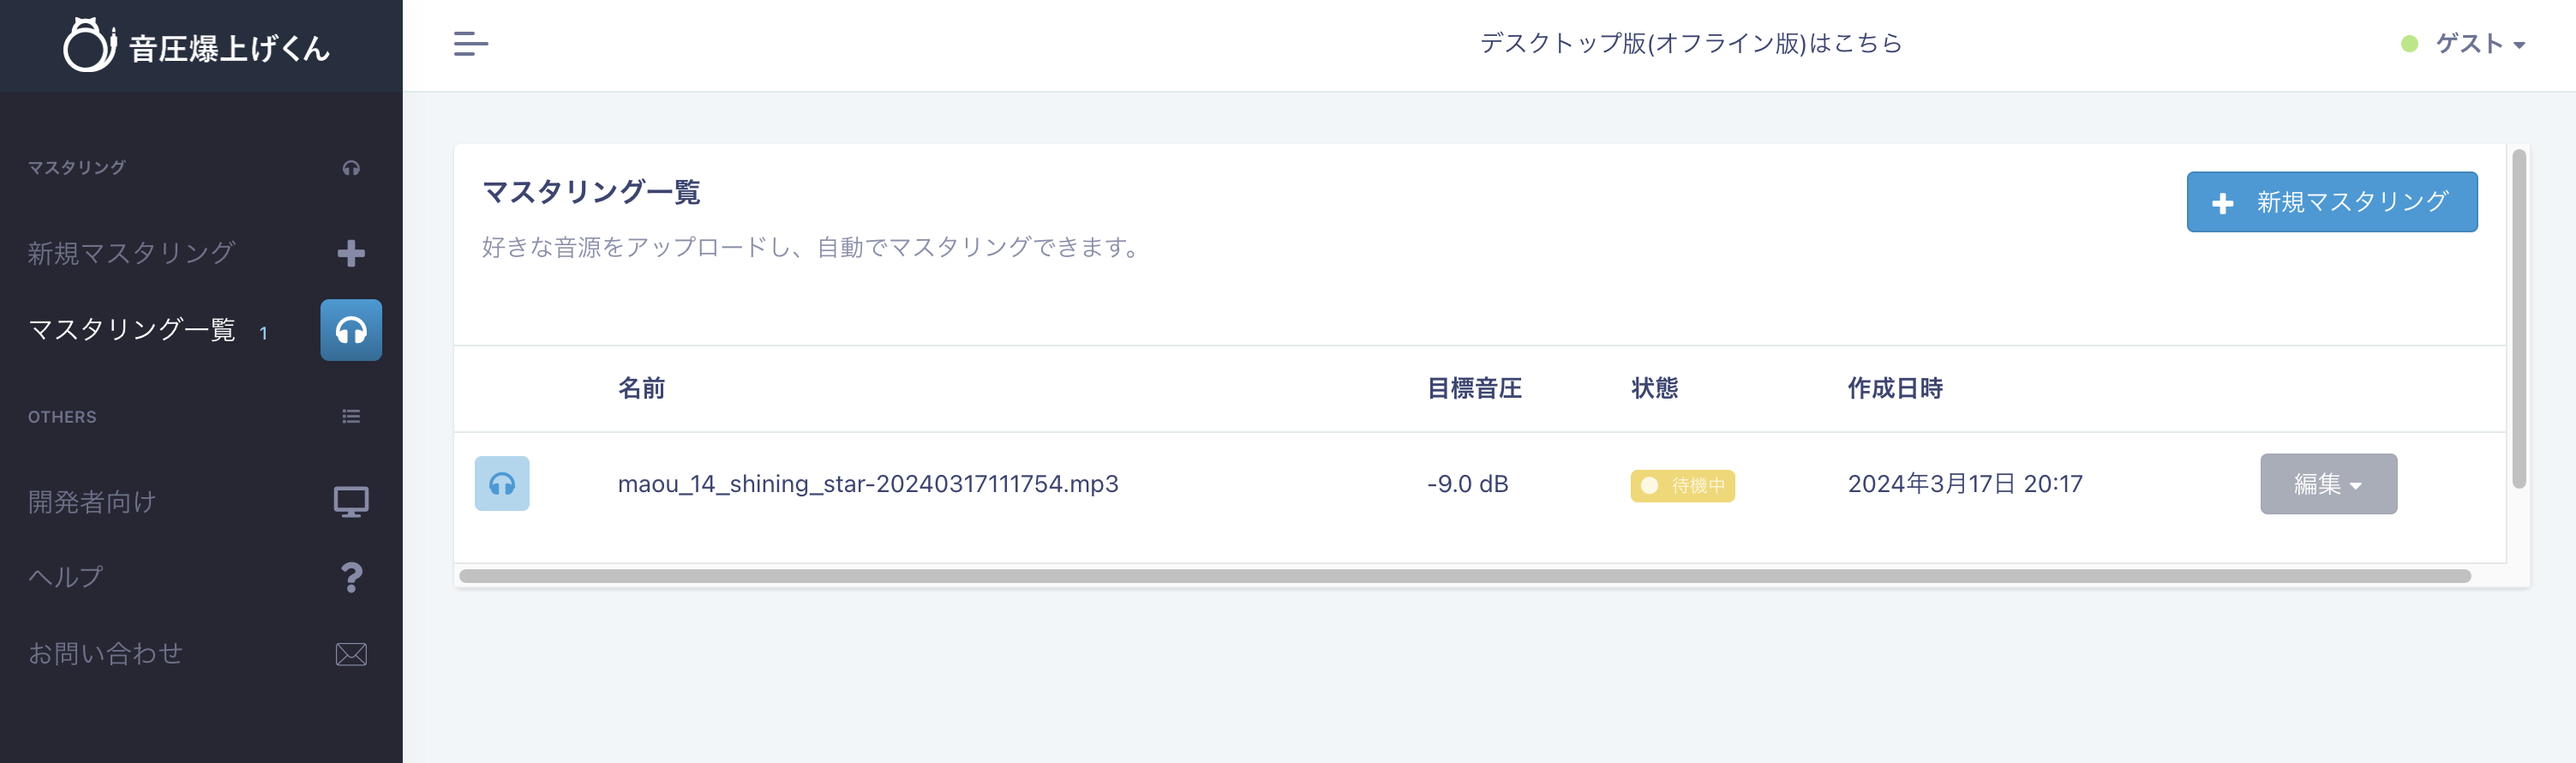Image resolution: width=2576 pixels, height=763 pixels.
Task: Click the headphone icon beside マスタリング一覧
Action: (351, 330)
